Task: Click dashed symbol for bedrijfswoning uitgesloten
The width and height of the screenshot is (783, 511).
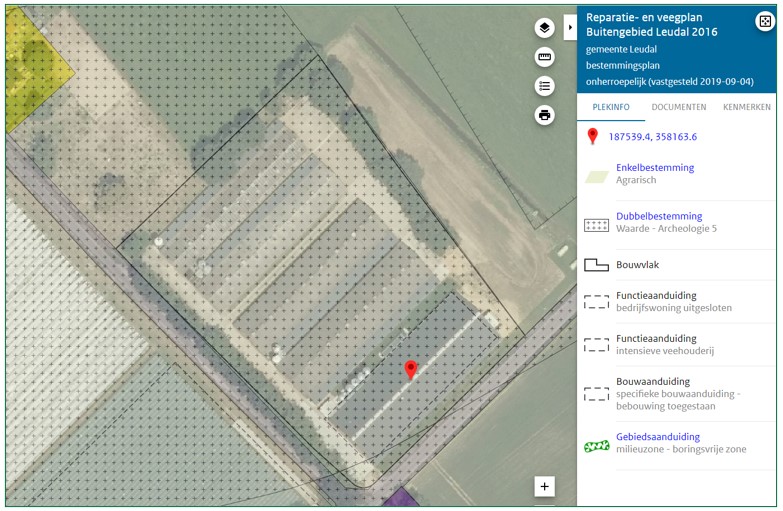Action: [x=596, y=302]
